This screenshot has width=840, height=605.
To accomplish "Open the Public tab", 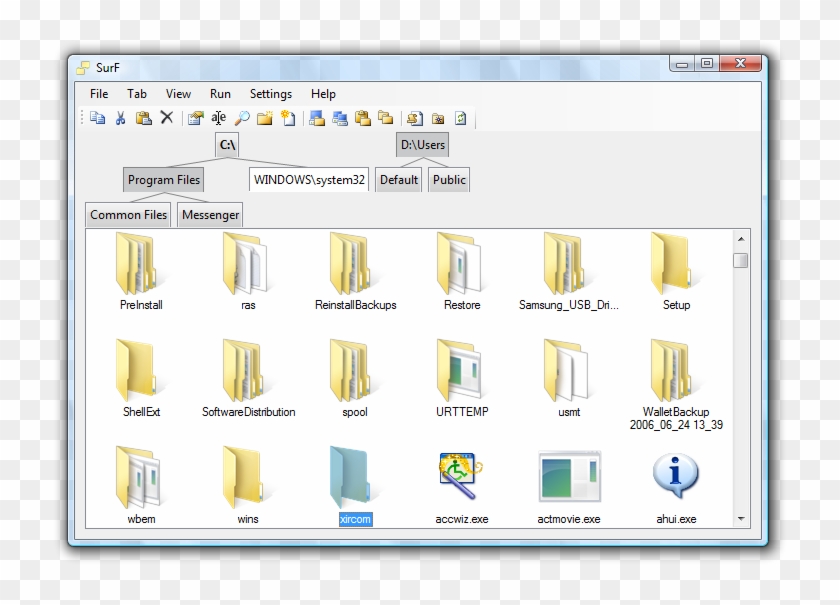I will [449, 180].
